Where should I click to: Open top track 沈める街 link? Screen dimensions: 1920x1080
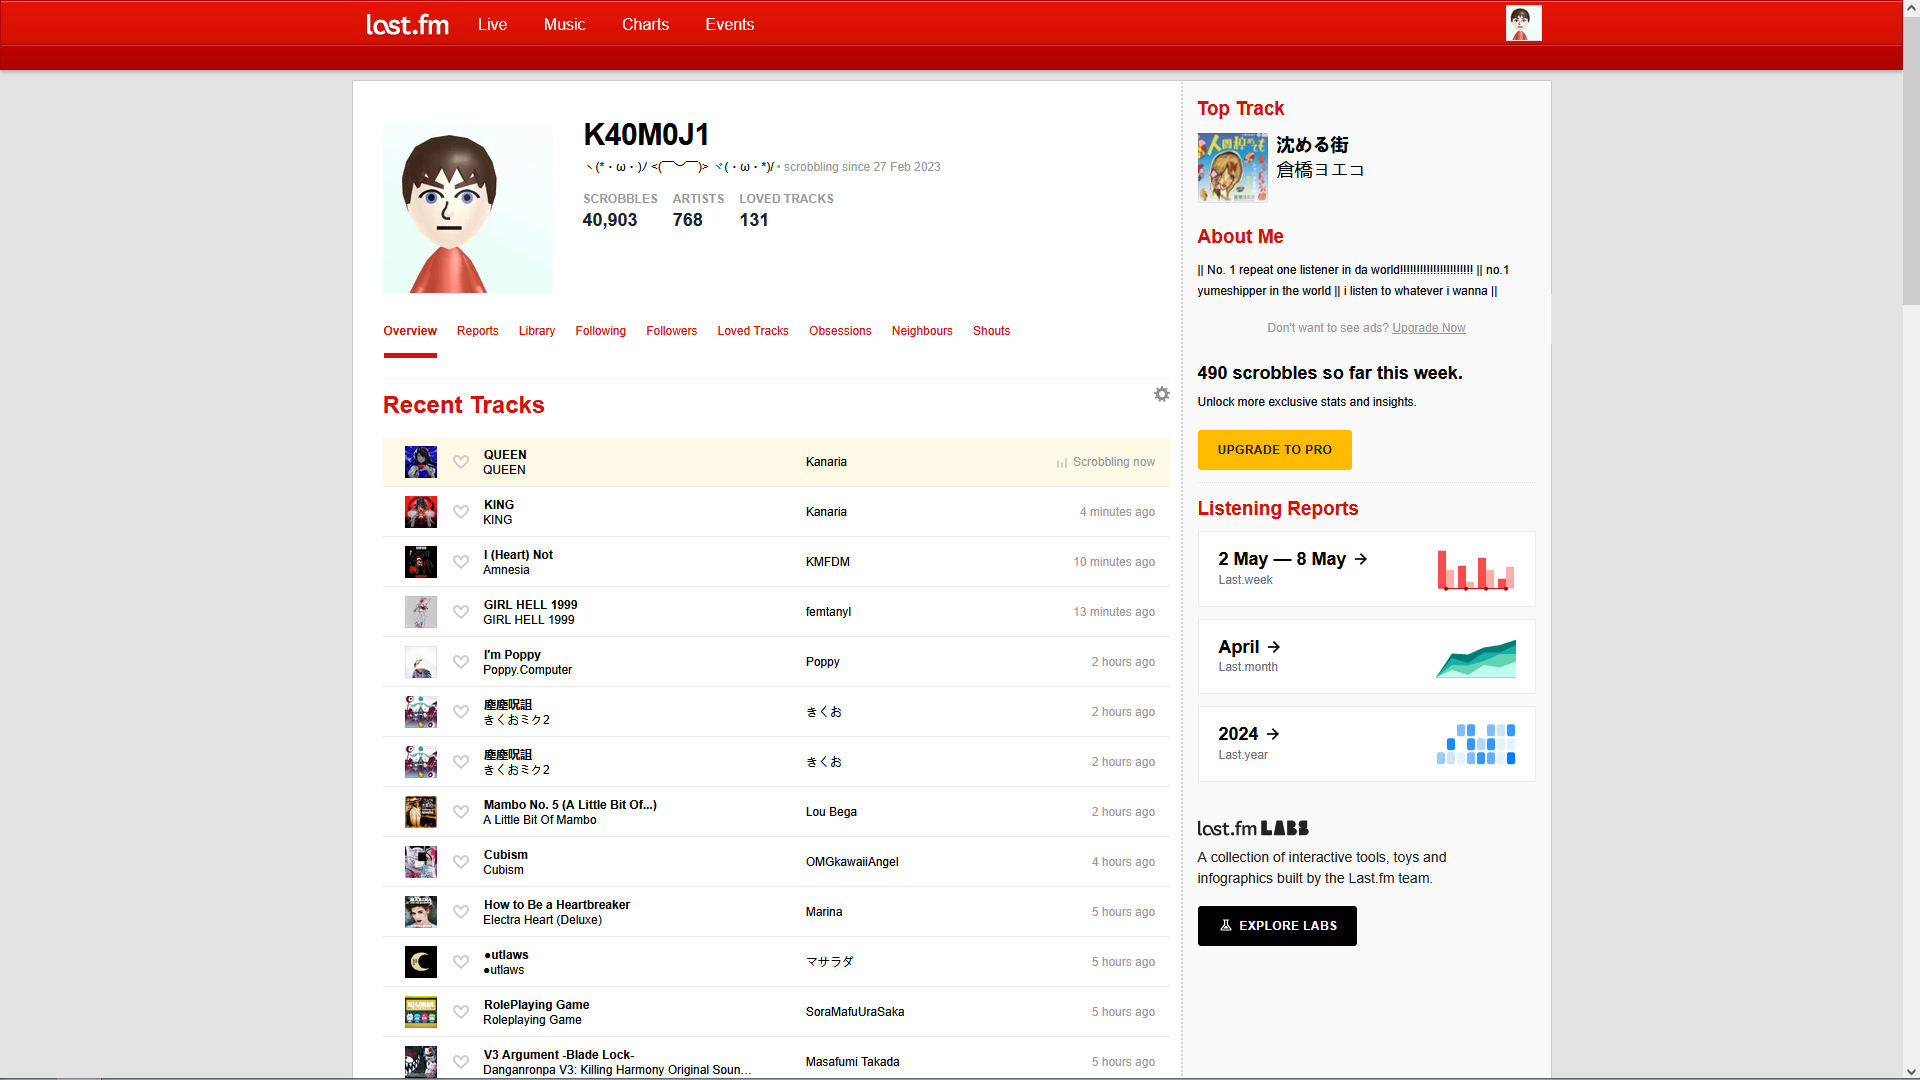coord(1312,145)
